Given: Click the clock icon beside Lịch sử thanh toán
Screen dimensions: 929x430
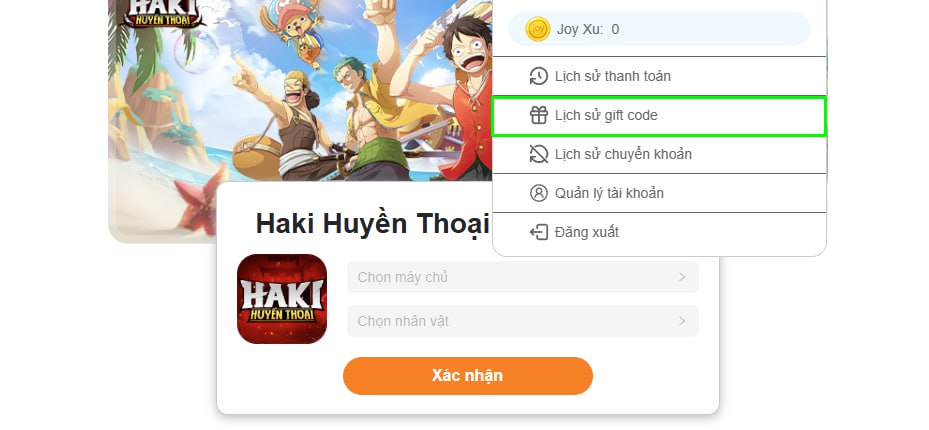Looking at the screenshot, I should click(x=539, y=76).
